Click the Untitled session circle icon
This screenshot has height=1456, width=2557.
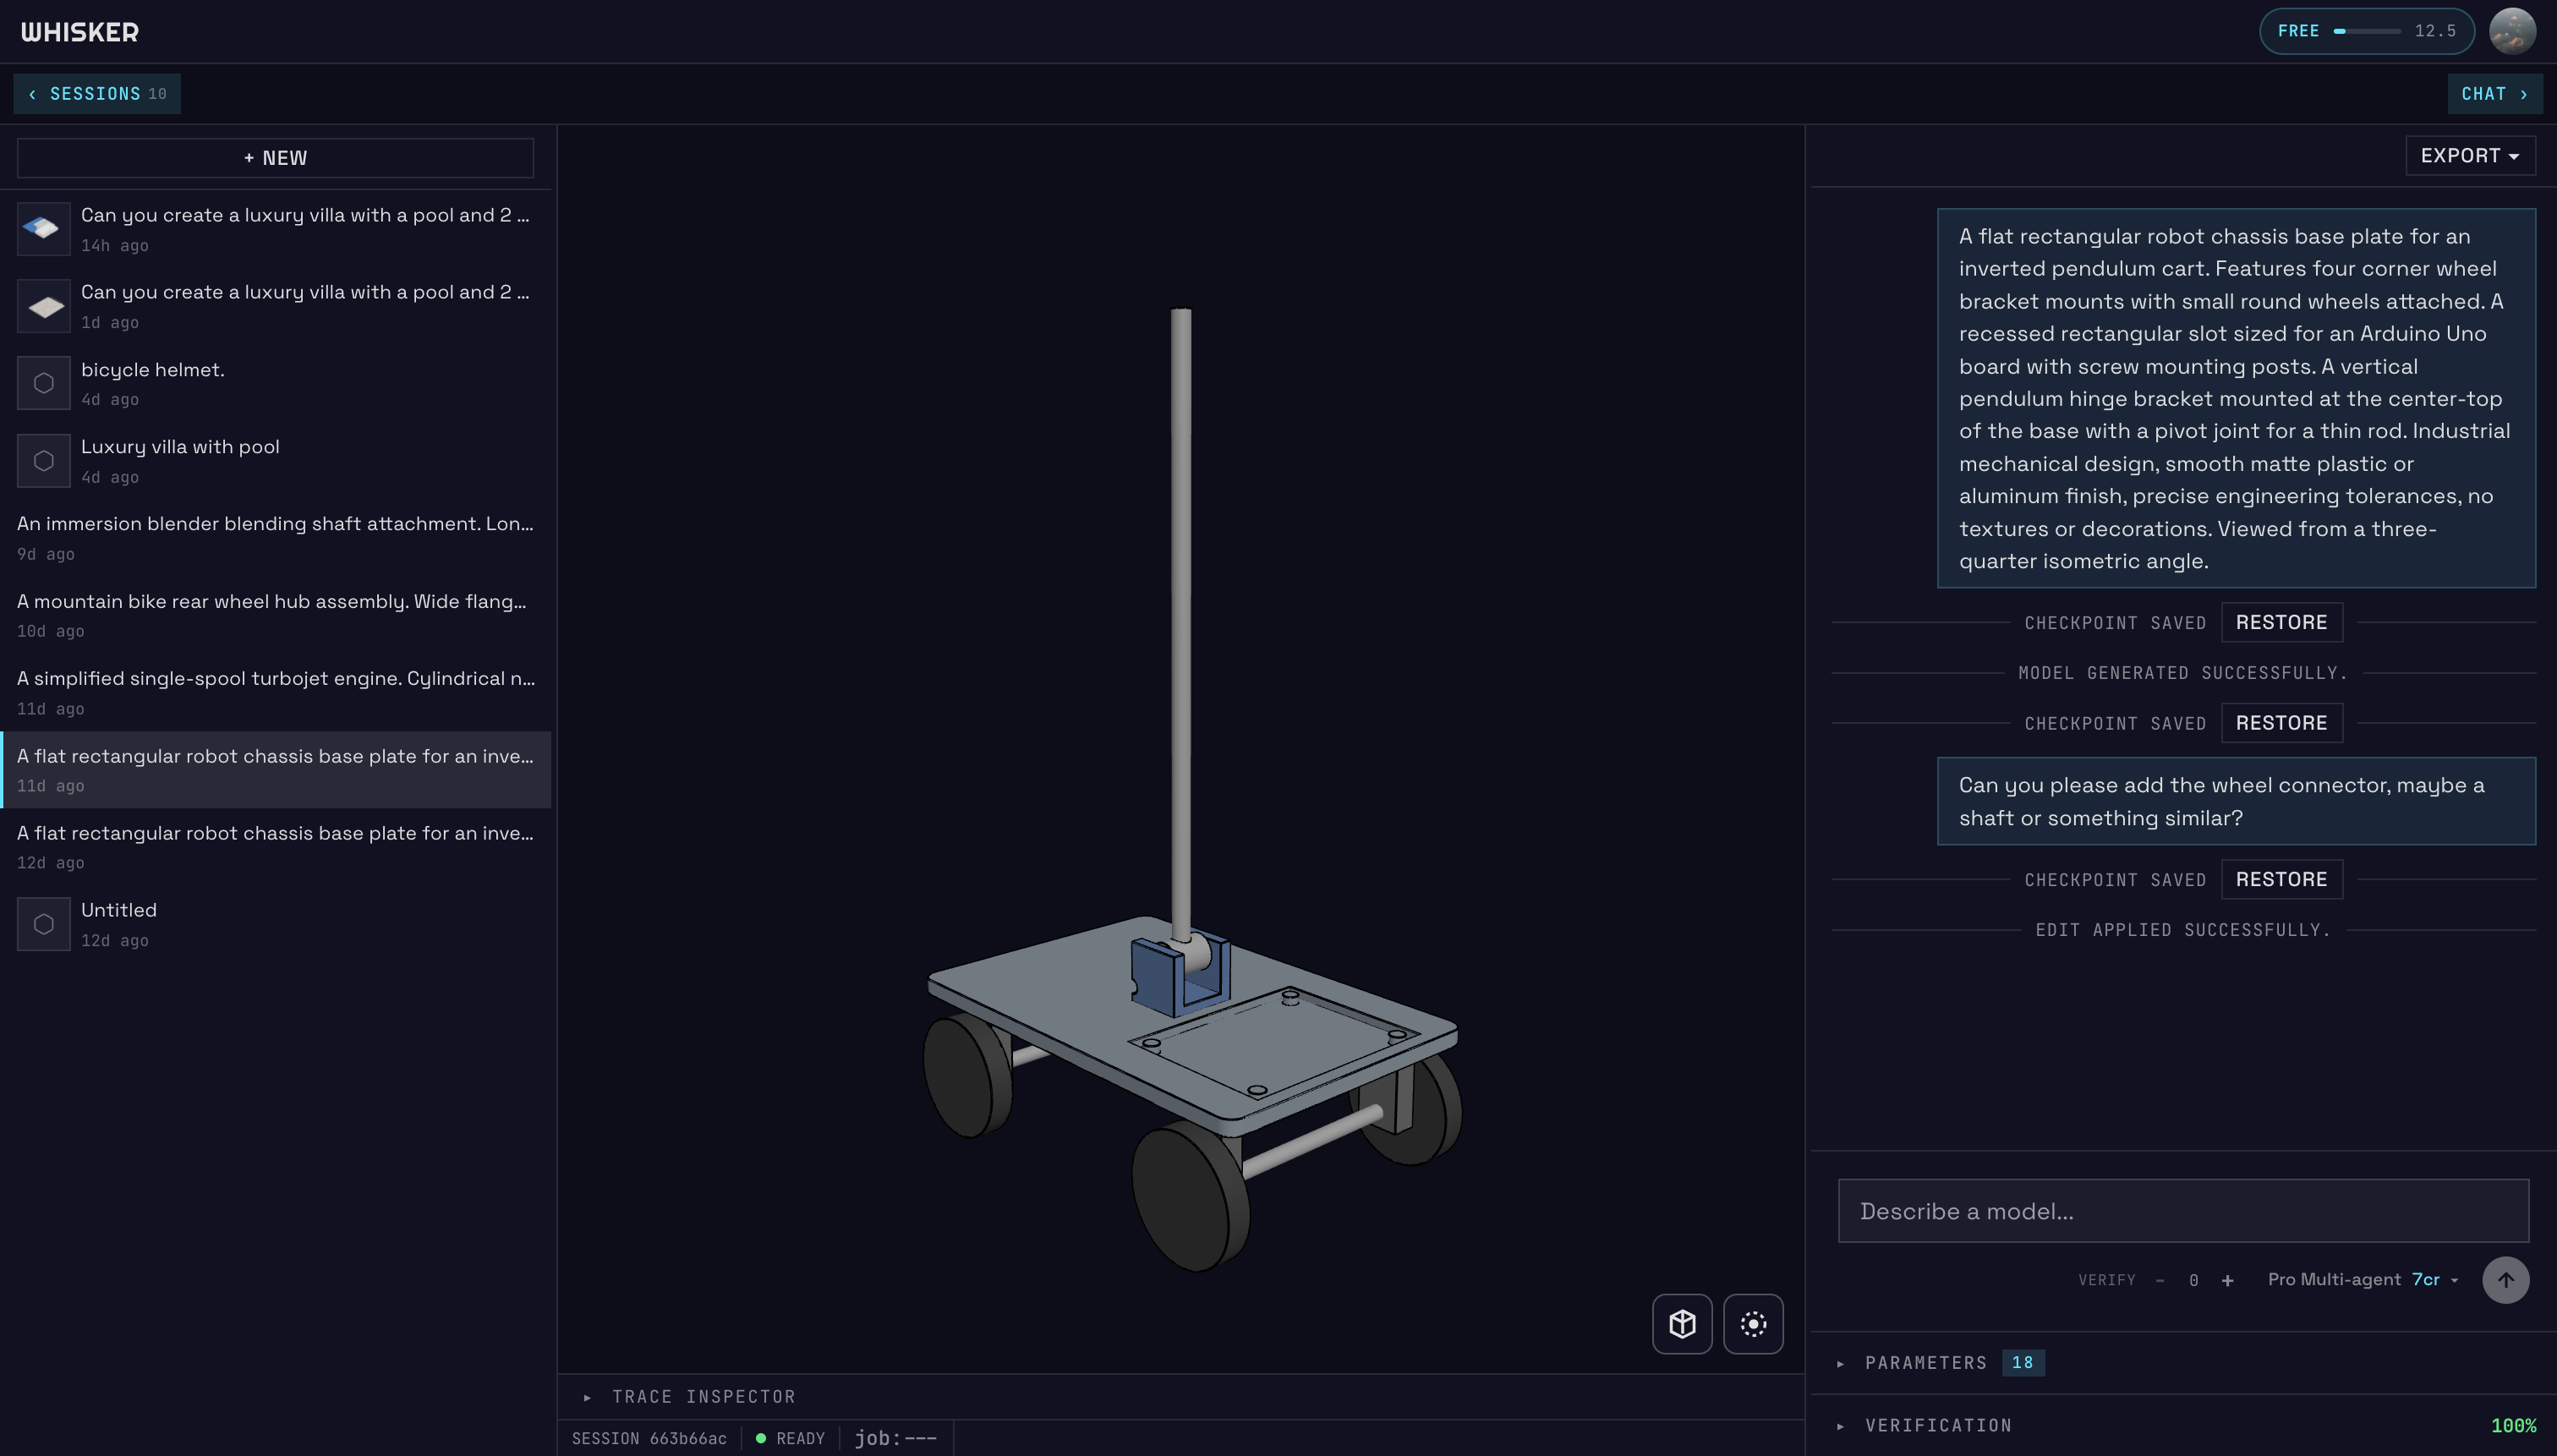(x=43, y=923)
